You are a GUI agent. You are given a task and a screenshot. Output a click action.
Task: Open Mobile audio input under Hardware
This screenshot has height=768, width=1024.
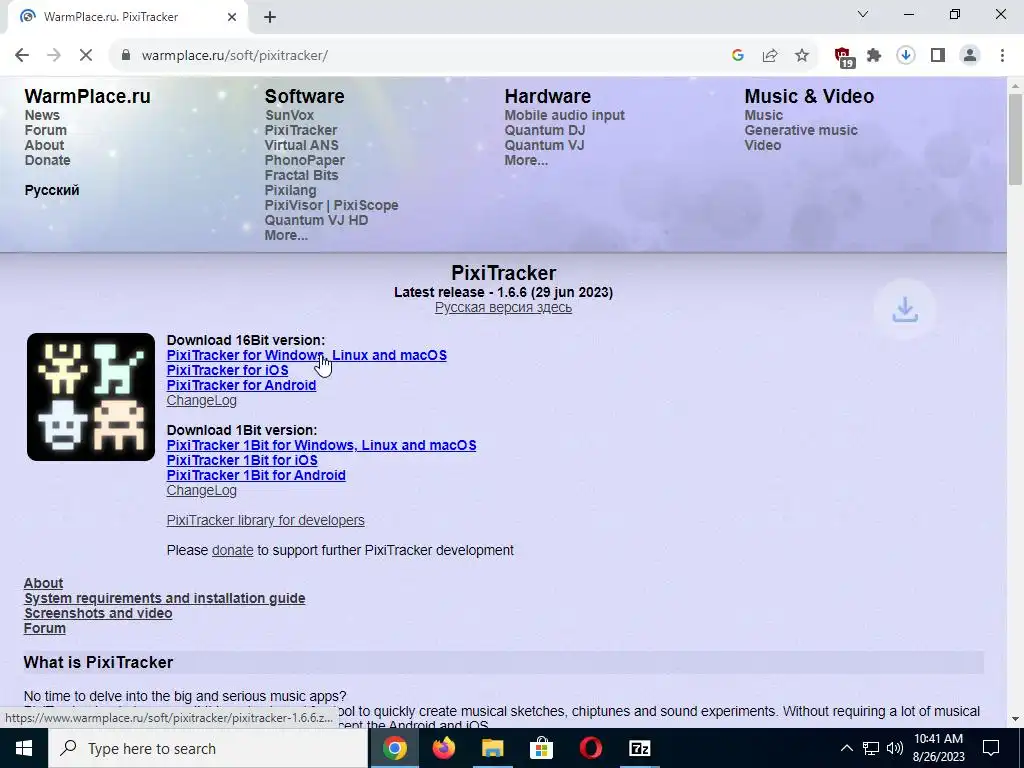pyautogui.click(x=564, y=115)
